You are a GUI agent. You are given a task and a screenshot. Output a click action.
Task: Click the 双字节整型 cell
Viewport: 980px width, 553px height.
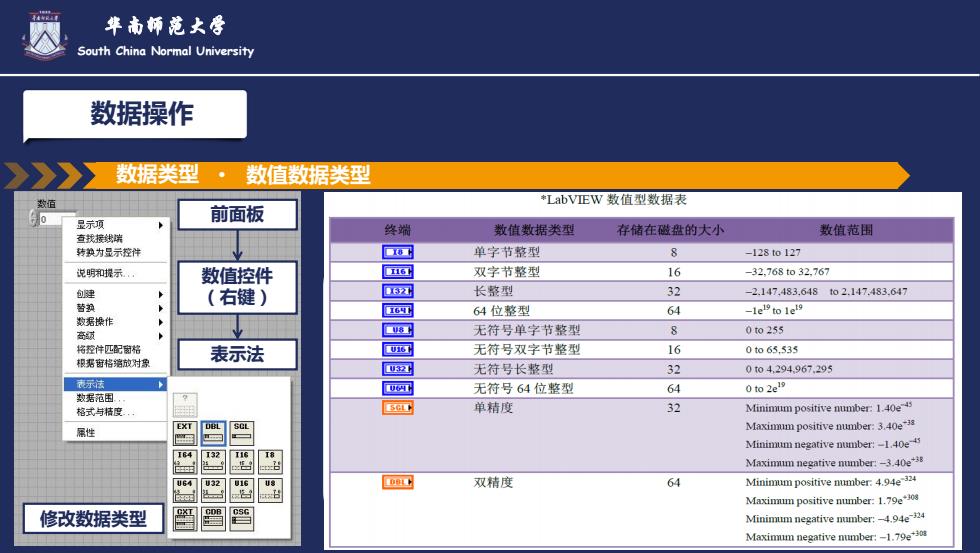[507, 272]
